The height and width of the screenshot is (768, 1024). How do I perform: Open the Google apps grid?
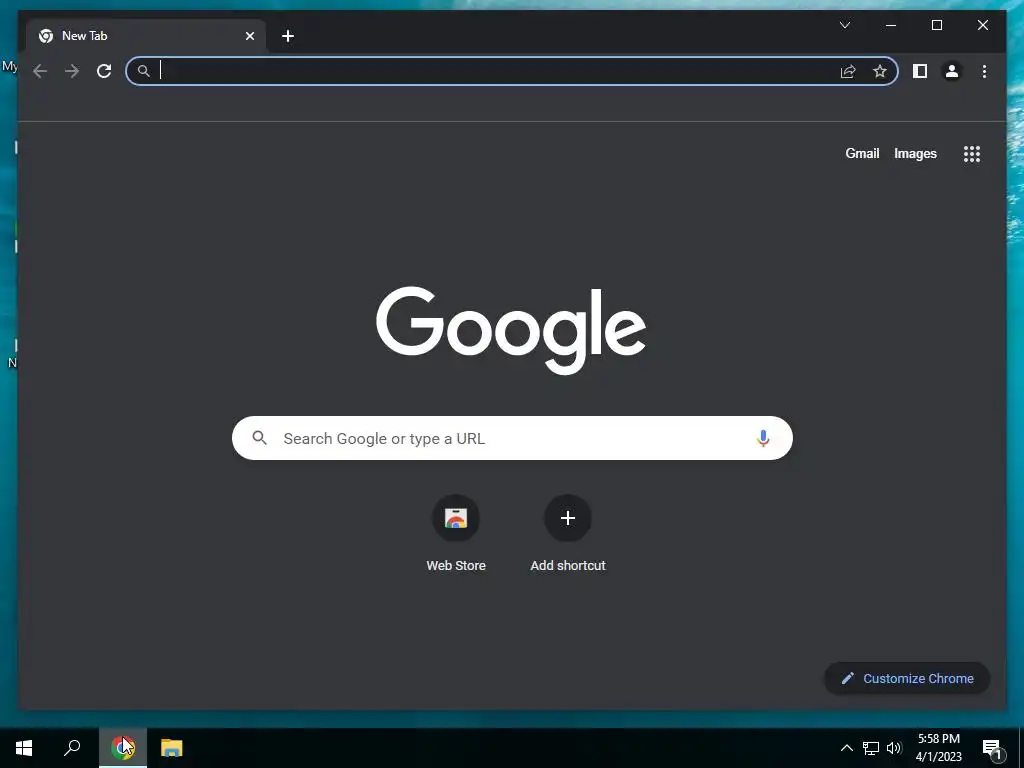pyautogui.click(x=972, y=154)
